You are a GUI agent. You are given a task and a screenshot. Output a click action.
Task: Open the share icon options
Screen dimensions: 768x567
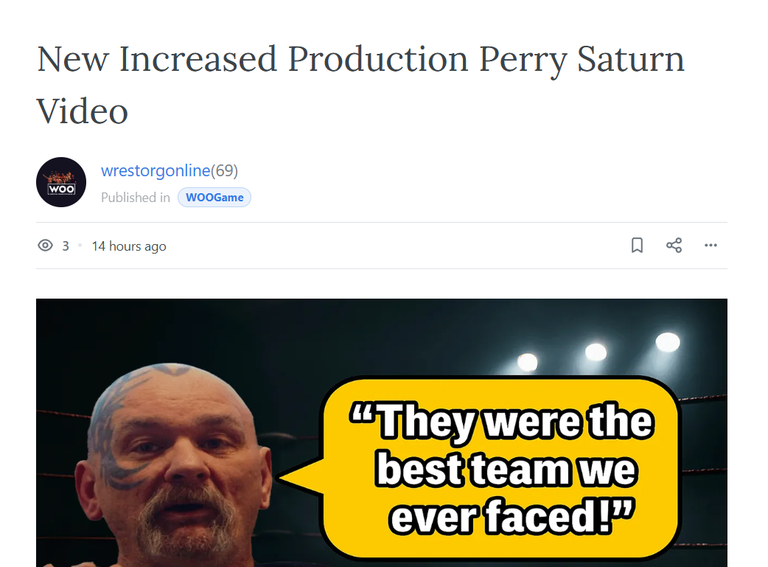(x=674, y=245)
